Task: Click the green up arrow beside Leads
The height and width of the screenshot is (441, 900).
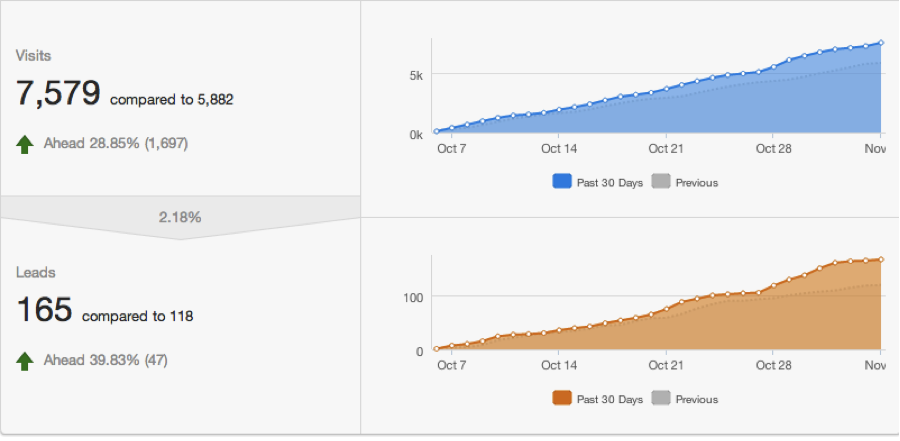Action: pyautogui.click(x=25, y=360)
